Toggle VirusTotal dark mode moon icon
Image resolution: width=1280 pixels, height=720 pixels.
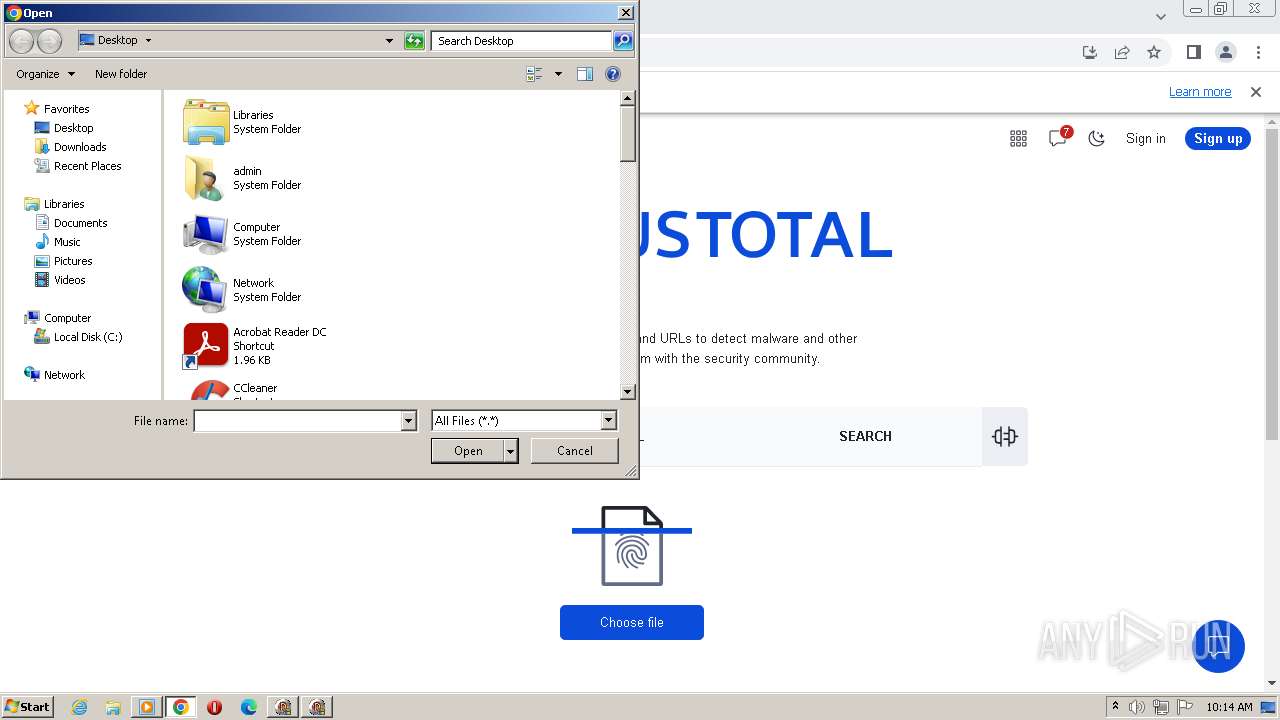click(1097, 139)
